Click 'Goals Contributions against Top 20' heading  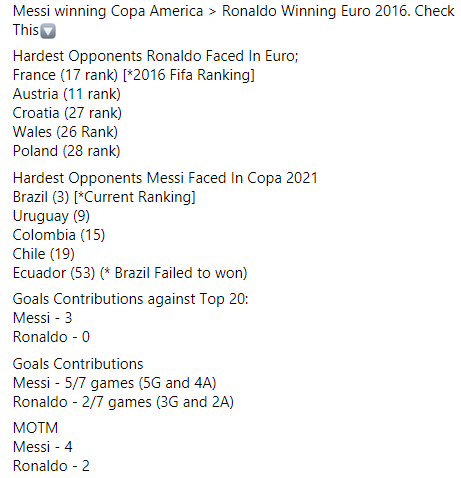pos(131,299)
